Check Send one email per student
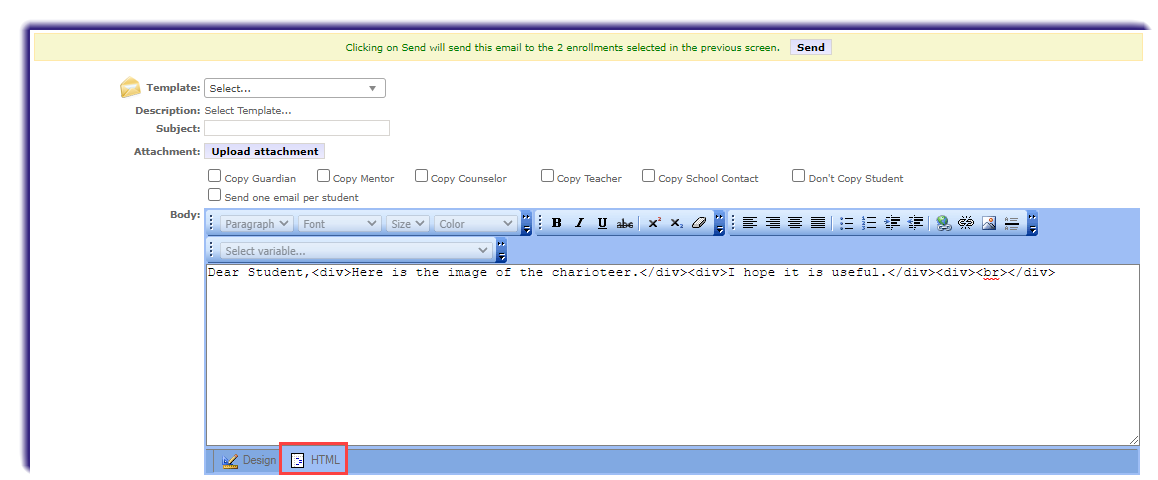The image size is (1158, 480). tap(214, 195)
